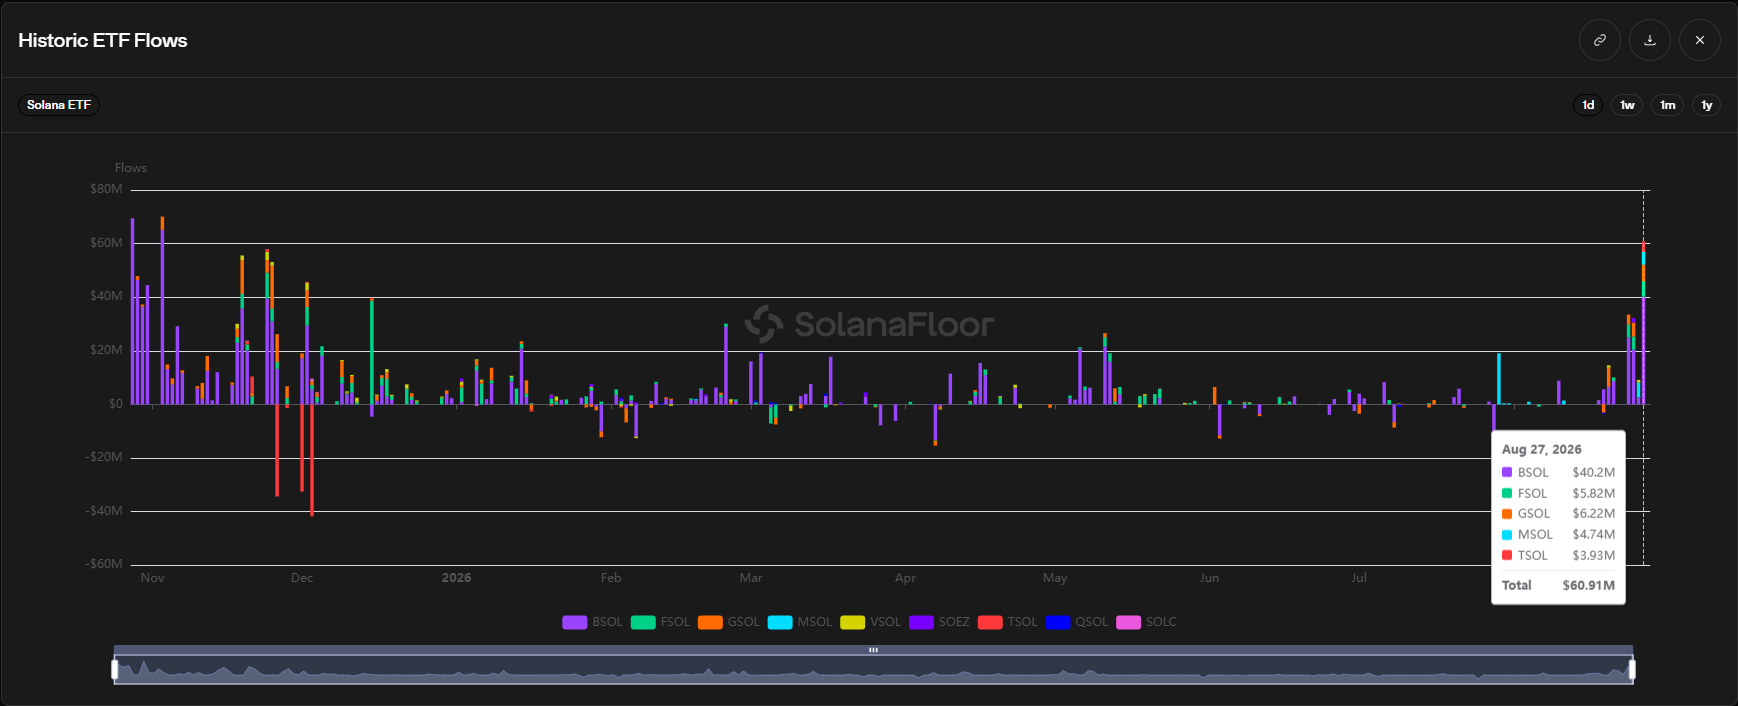The image size is (1738, 706).
Task: Click tooltip date Aug 27, 2026
Action: [x=1541, y=450]
